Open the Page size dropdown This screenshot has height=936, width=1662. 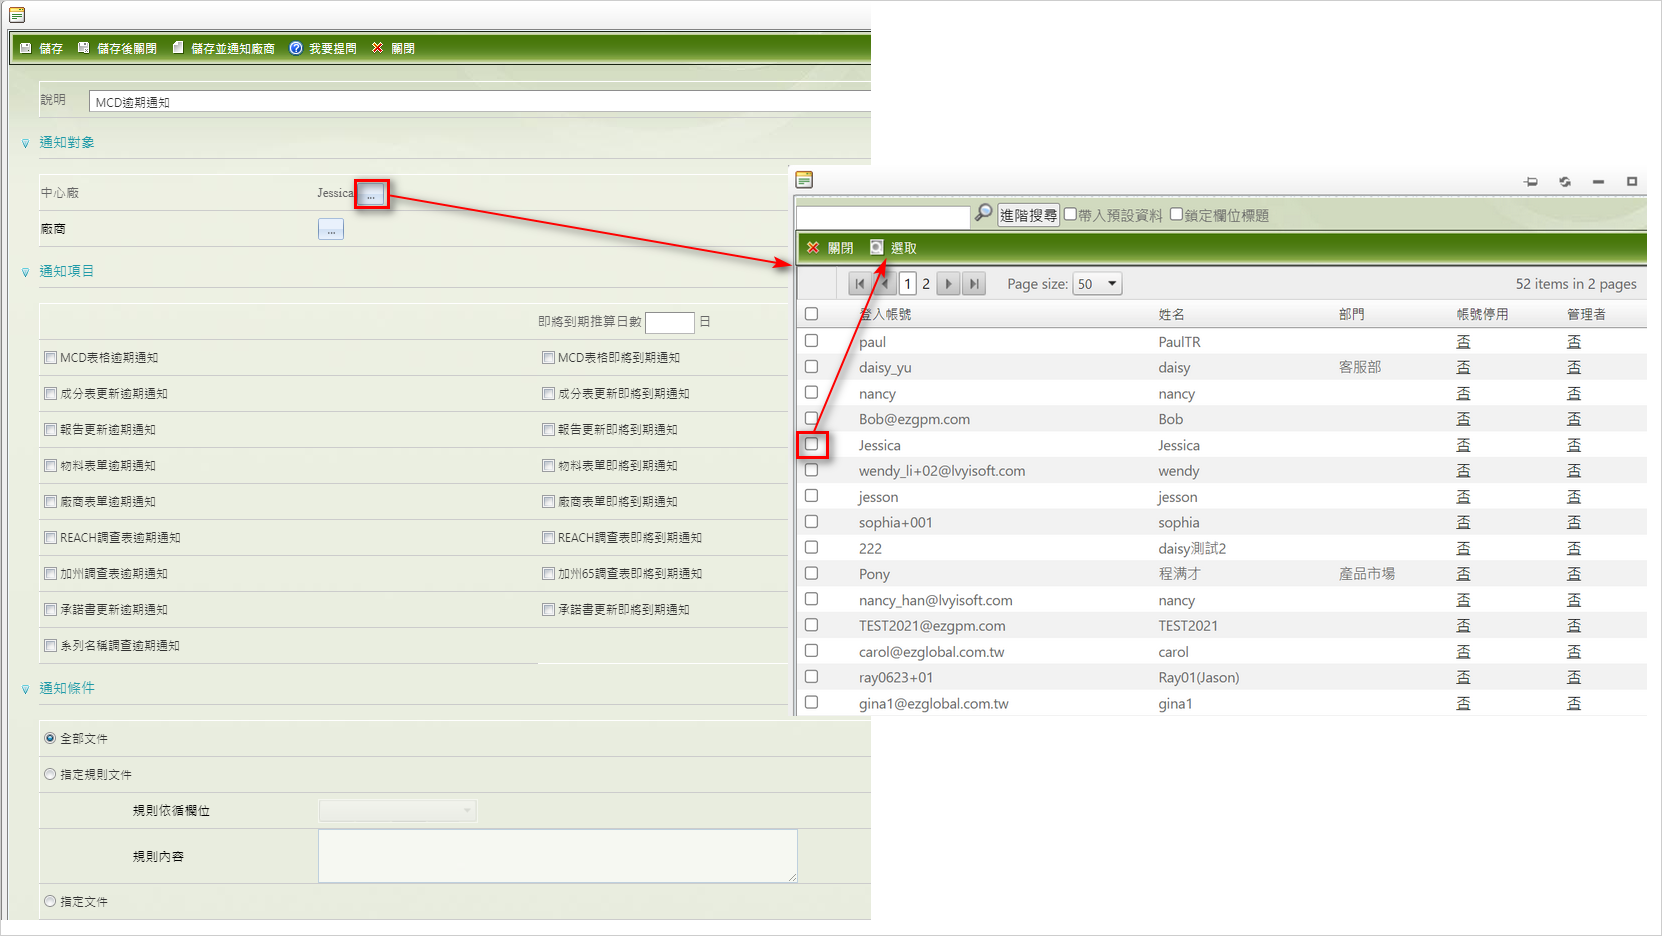(x=1097, y=284)
